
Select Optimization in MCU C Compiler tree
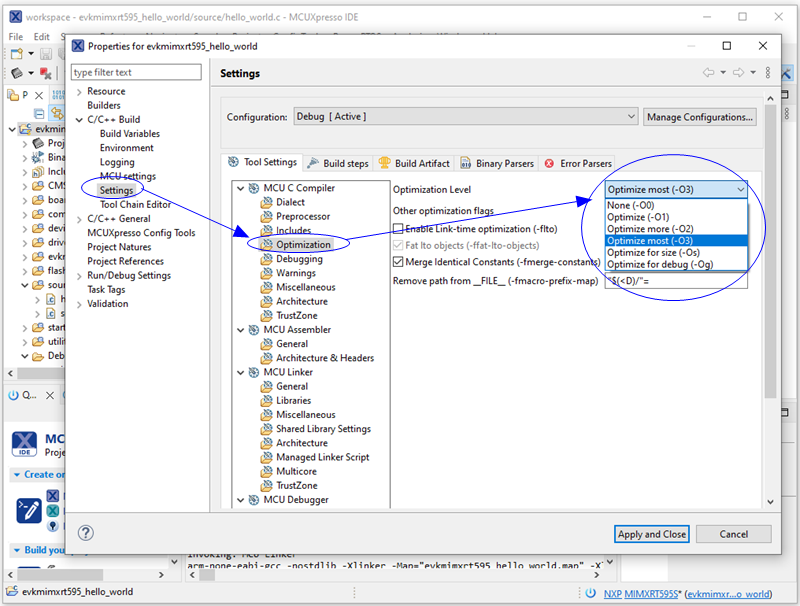coord(303,245)
